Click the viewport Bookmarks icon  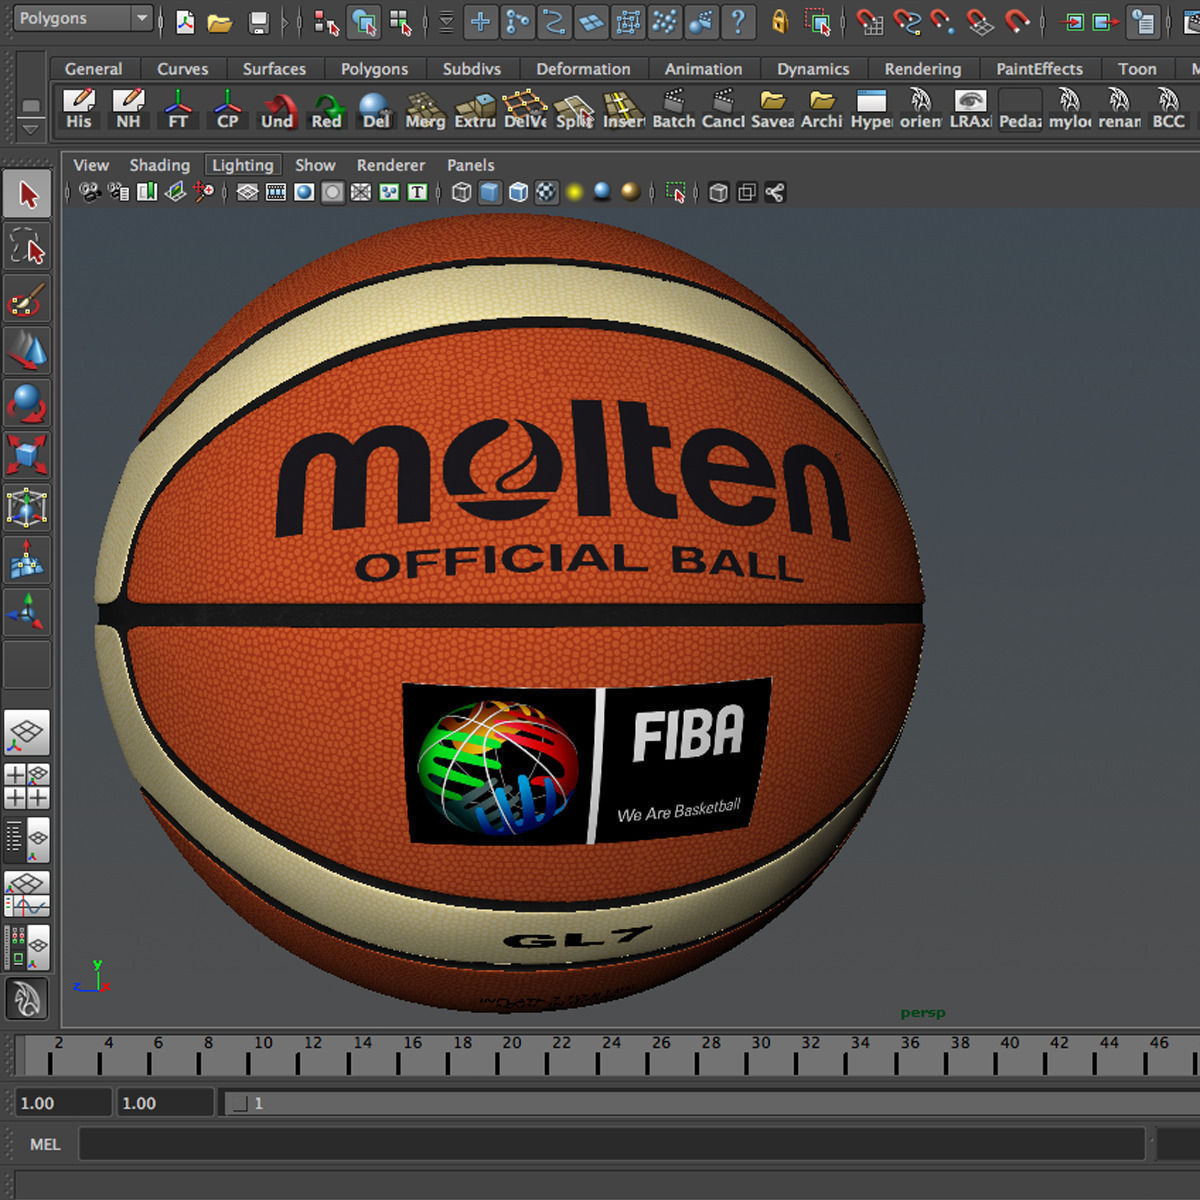147,192
